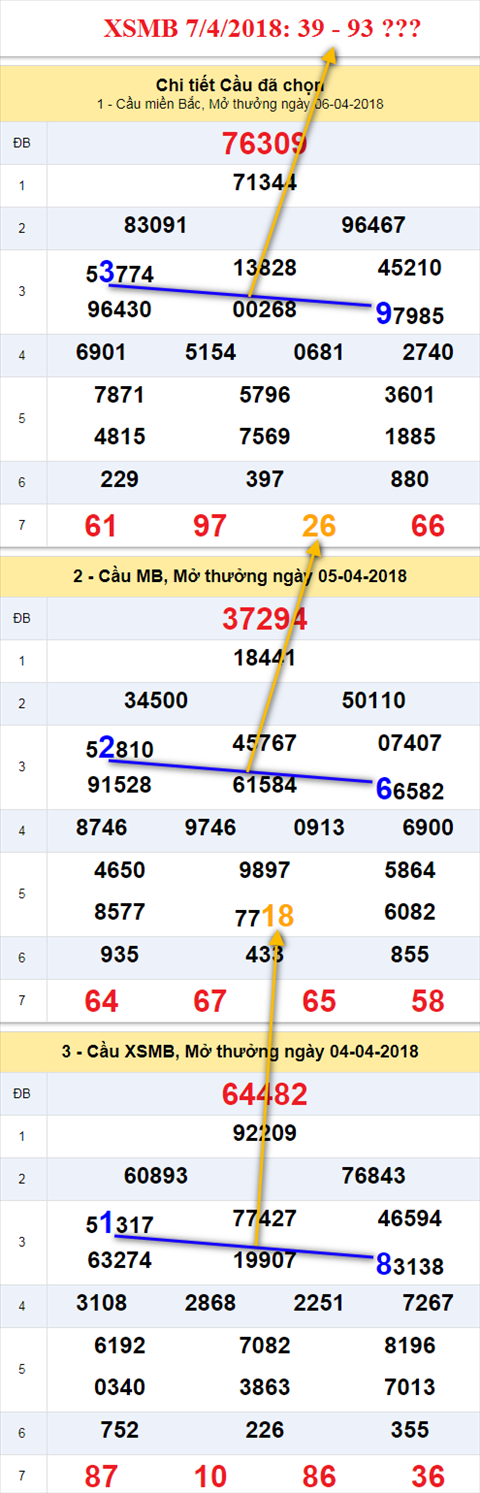480x1493 pixels.
Task: Click seventh prize number 67
Action: (209, 1001)
